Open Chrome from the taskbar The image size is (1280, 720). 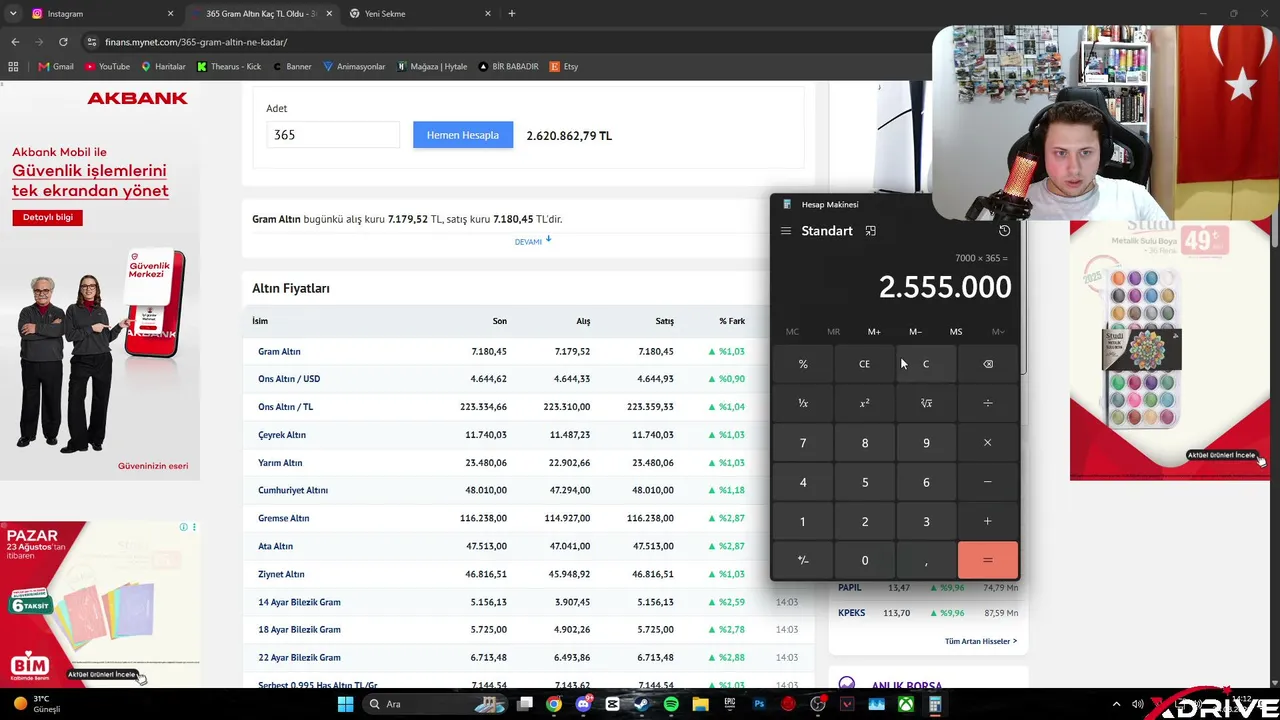(x=554, y=704)
